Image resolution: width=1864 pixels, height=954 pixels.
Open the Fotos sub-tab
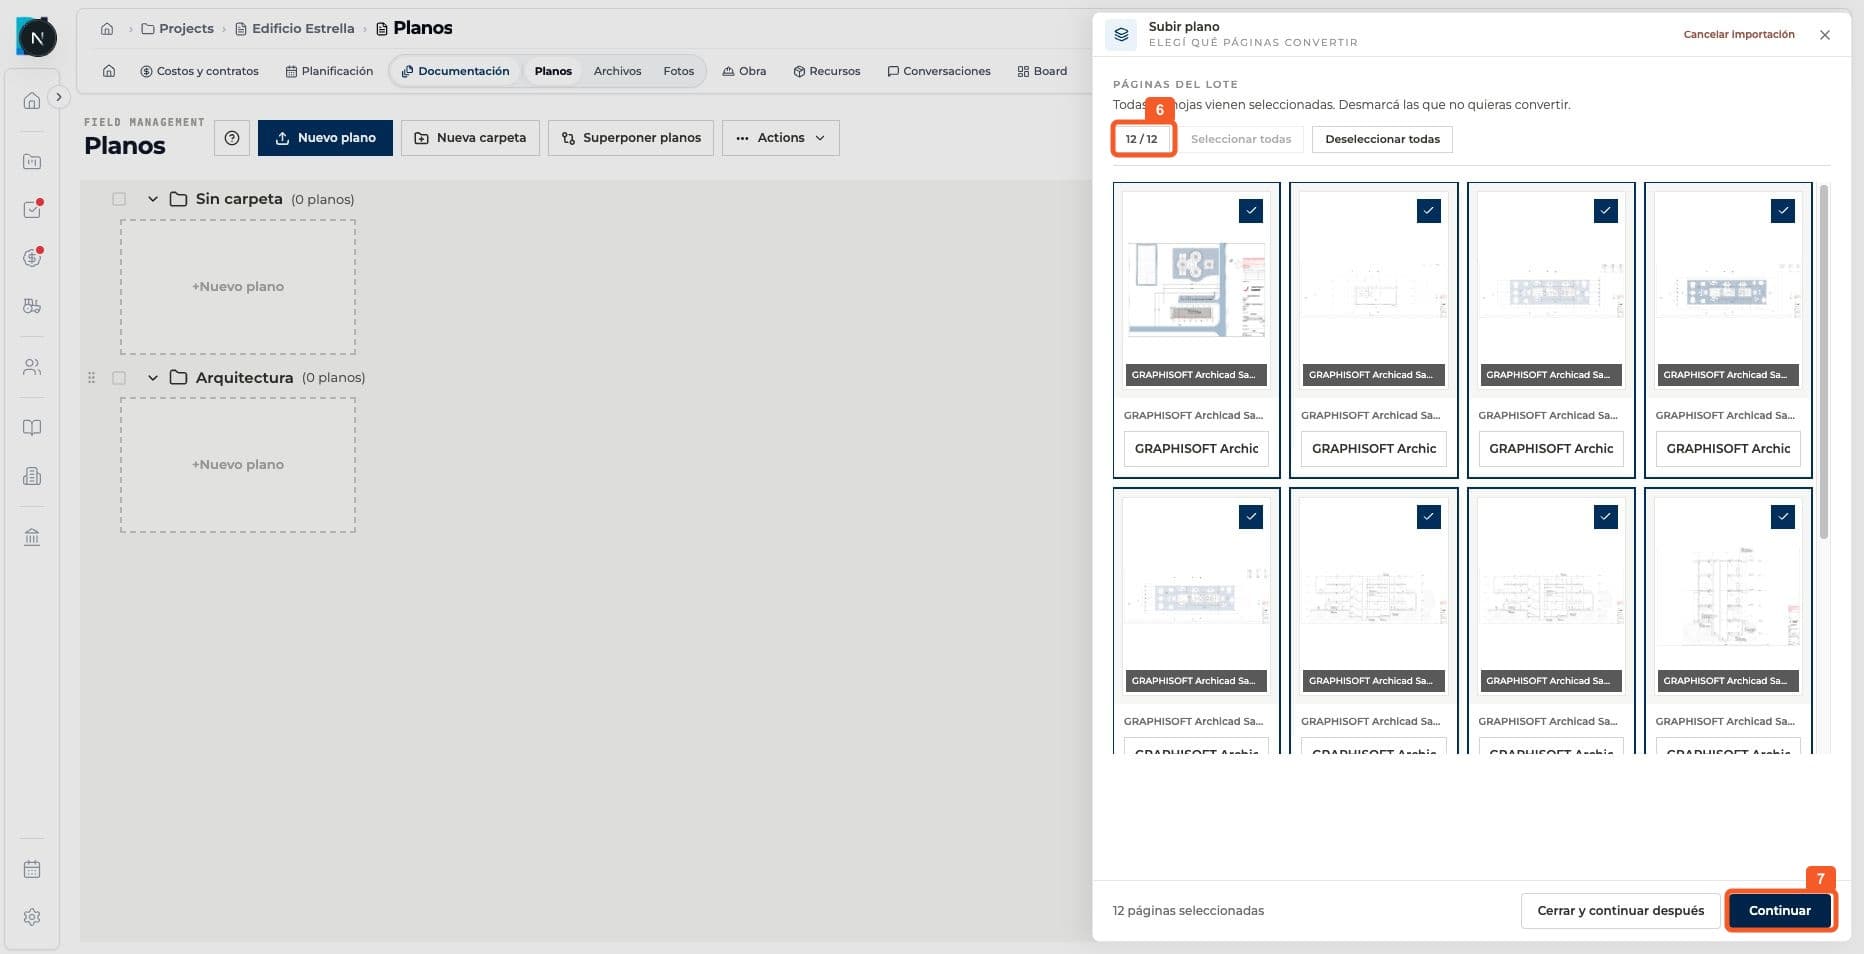tap(678, 71)
